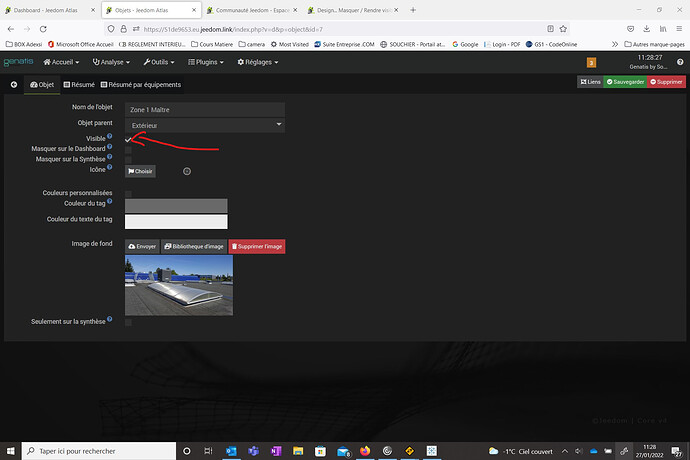The height and width of the screenshot is (460, 690).
Task: Toggle the Couleurs personnalisées checkbox
Action: tap(128, 194)
